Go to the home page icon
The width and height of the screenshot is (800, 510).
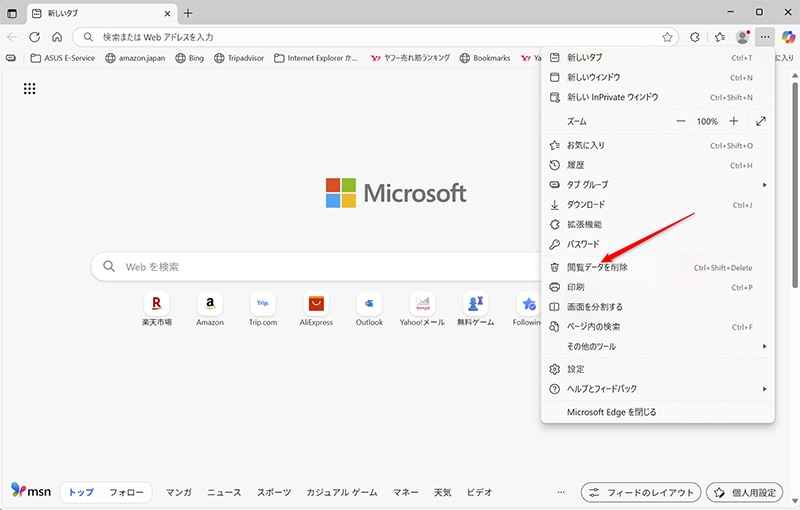pyautogui.click(x=57, y=37)
